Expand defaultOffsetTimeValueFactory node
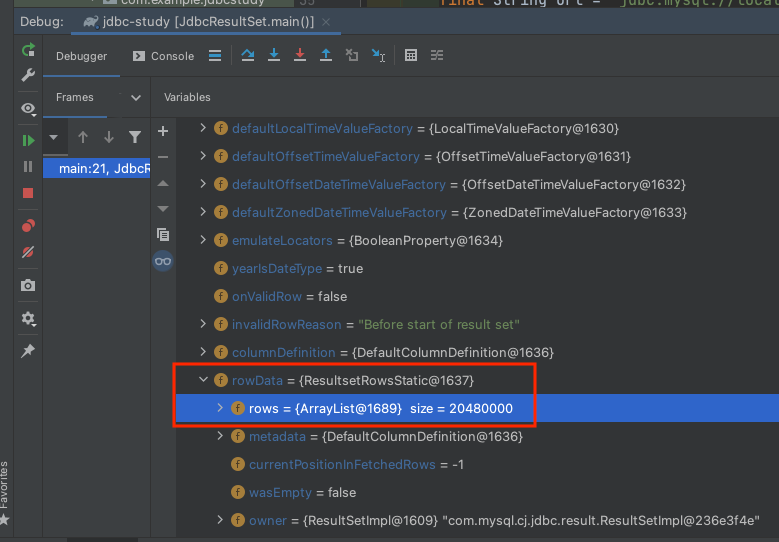Screen dimensions: 779x542 point(203,156)
